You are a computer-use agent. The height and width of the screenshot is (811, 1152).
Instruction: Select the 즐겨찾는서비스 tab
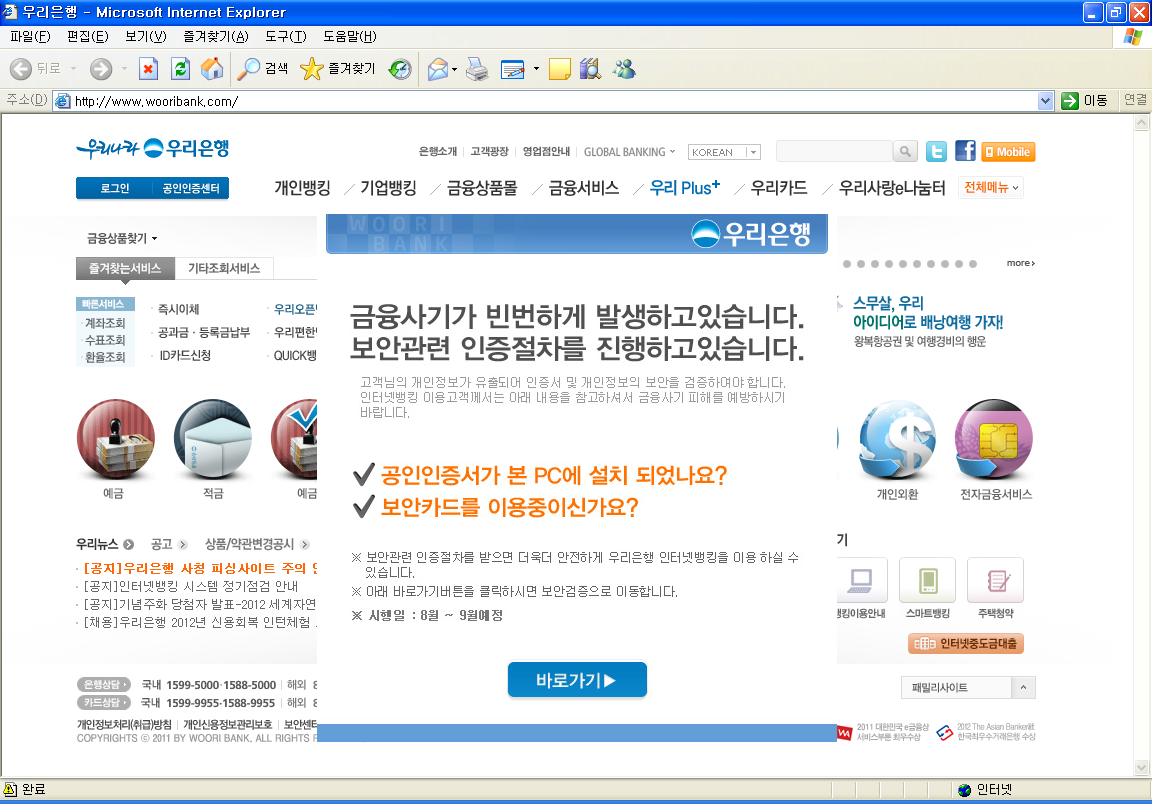tap(125, 268)
